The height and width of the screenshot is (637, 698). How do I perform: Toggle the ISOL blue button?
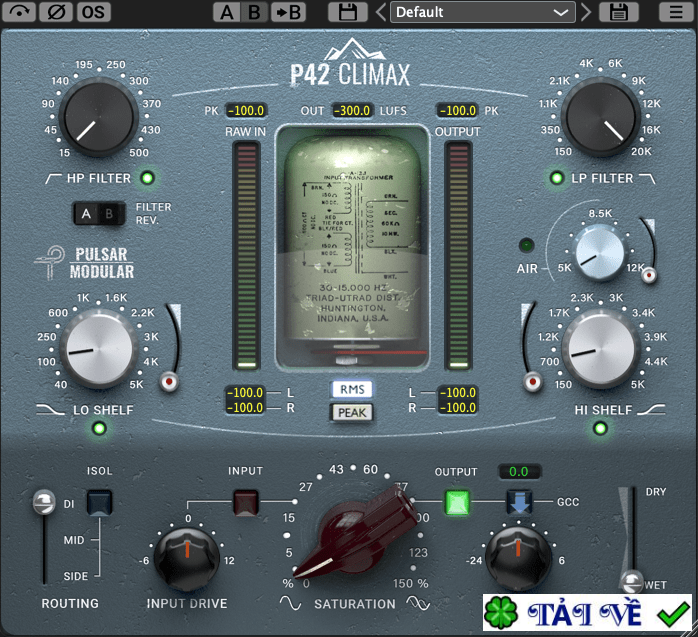99,502
